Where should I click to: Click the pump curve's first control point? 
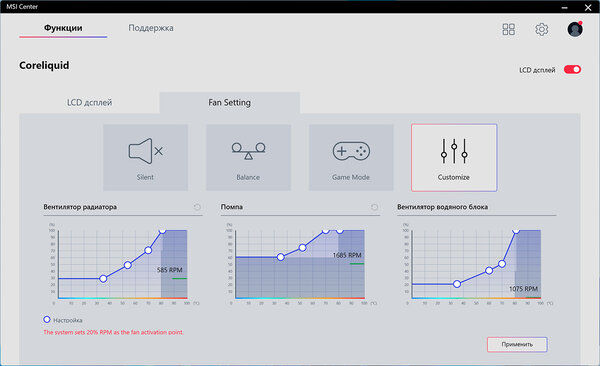[x=280, y=257]
